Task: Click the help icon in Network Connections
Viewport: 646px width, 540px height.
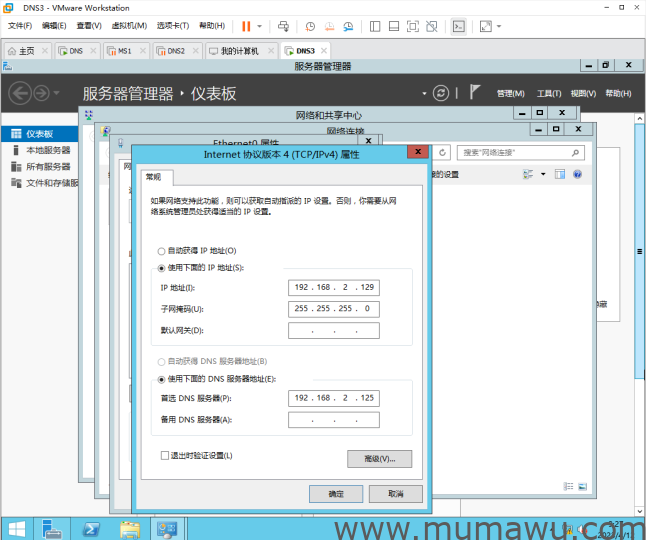Action: pos(577,174)
